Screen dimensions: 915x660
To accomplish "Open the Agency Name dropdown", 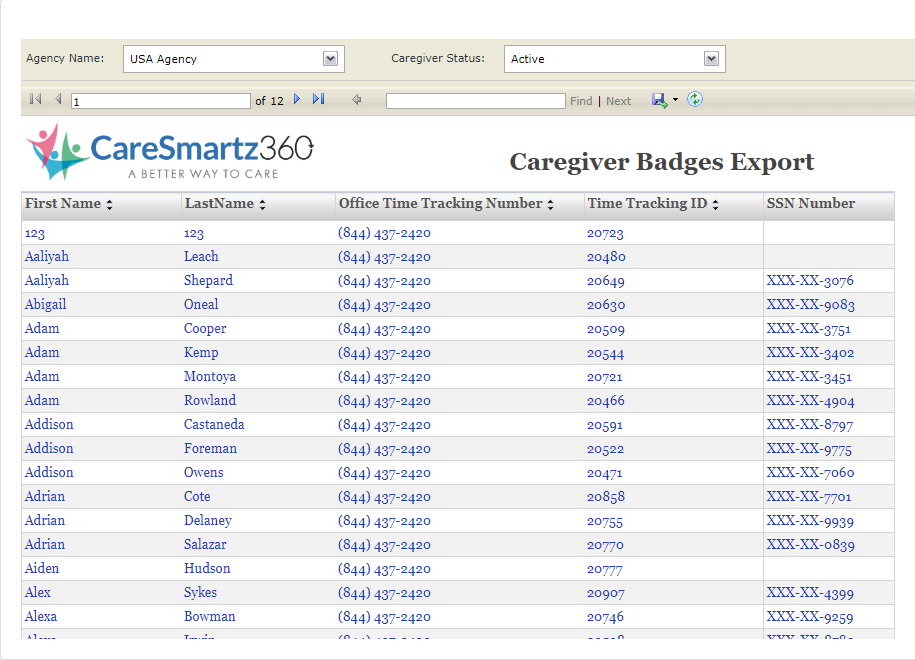I will click(331, 58).
